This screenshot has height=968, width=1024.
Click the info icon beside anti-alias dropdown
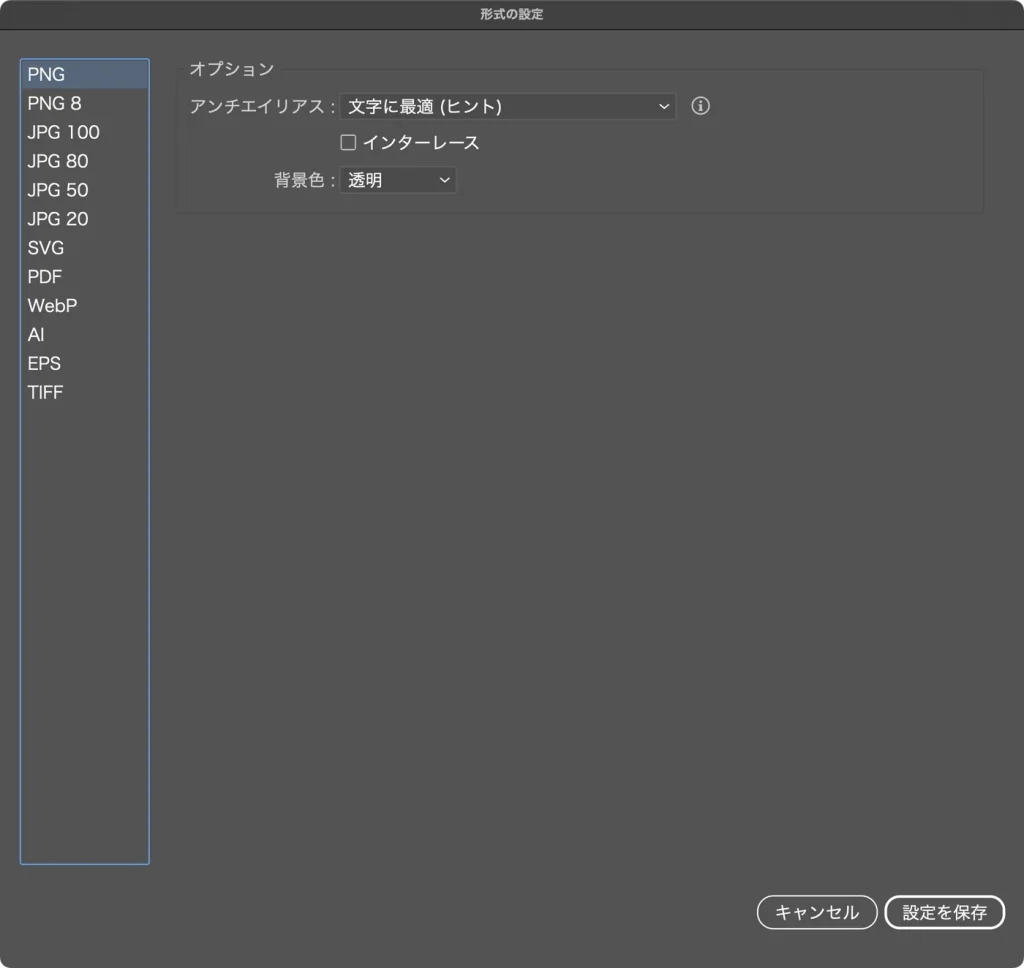click(700, 106)
